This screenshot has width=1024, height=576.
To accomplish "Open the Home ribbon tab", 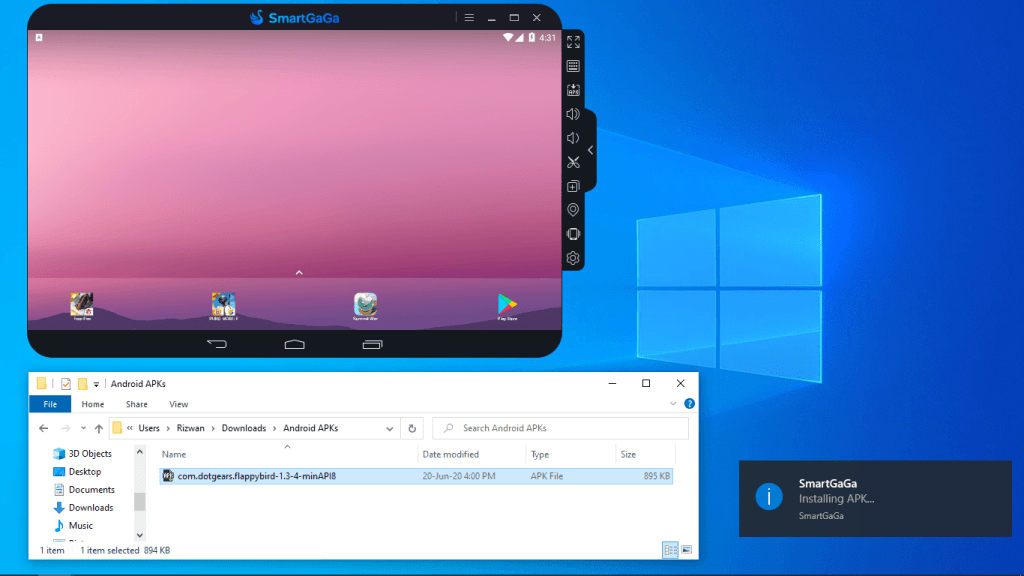I will [93, 404].
